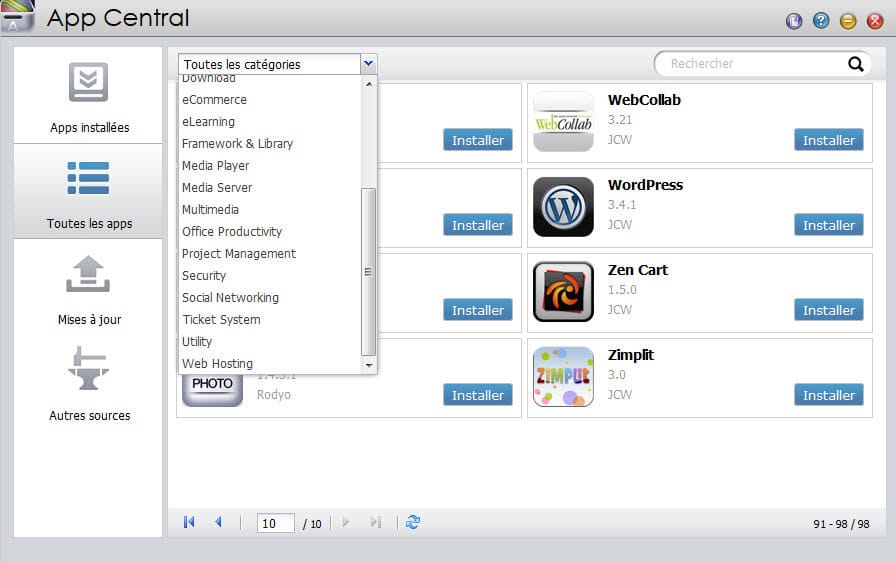Click the WordPress app icon
This screenshot has width=896, height=561.
point(563,207)
